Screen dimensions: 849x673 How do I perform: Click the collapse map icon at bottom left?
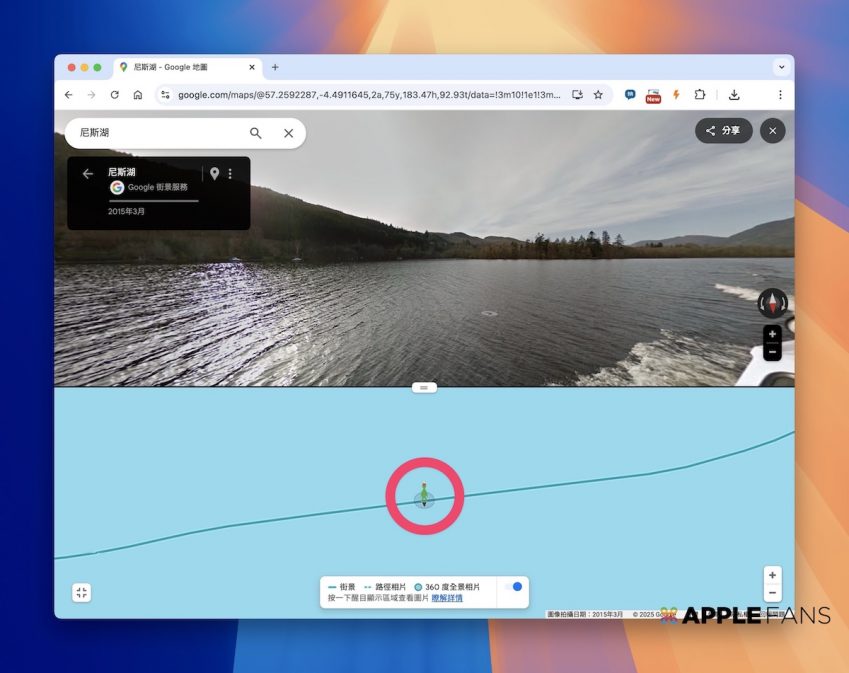point(82,592)
